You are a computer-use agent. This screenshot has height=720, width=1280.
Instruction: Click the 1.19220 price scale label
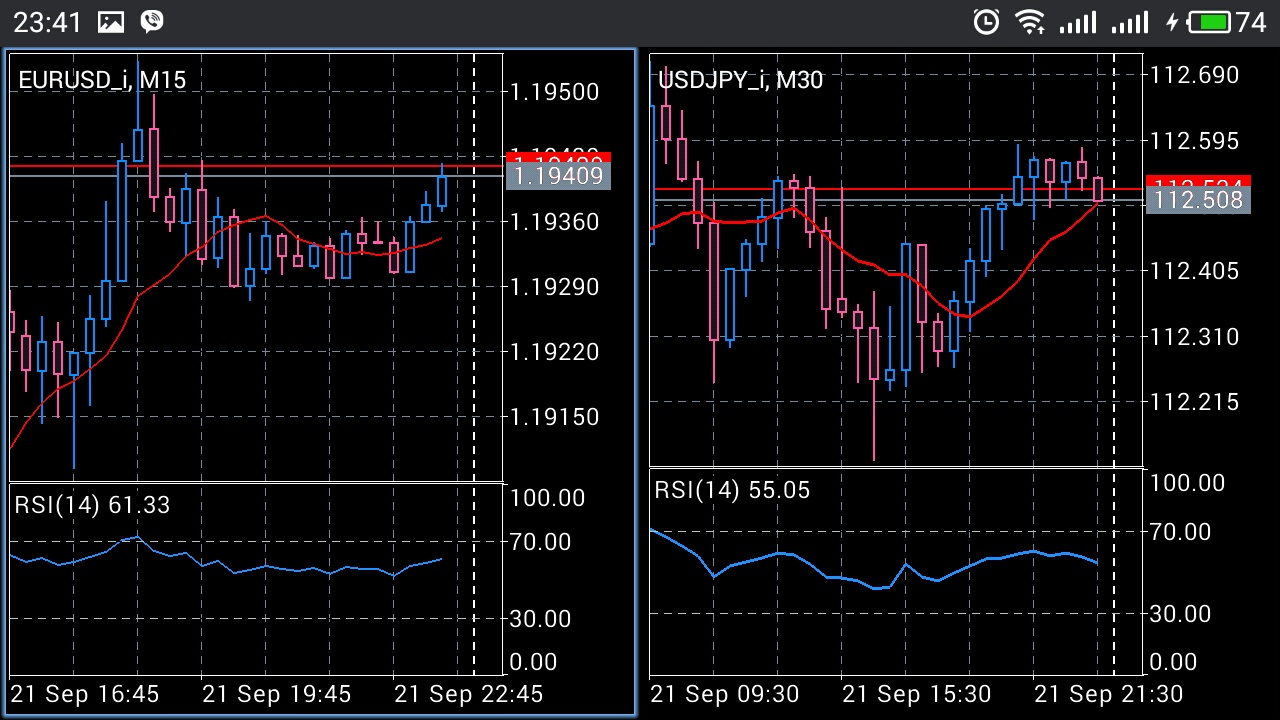coord(555,352)
